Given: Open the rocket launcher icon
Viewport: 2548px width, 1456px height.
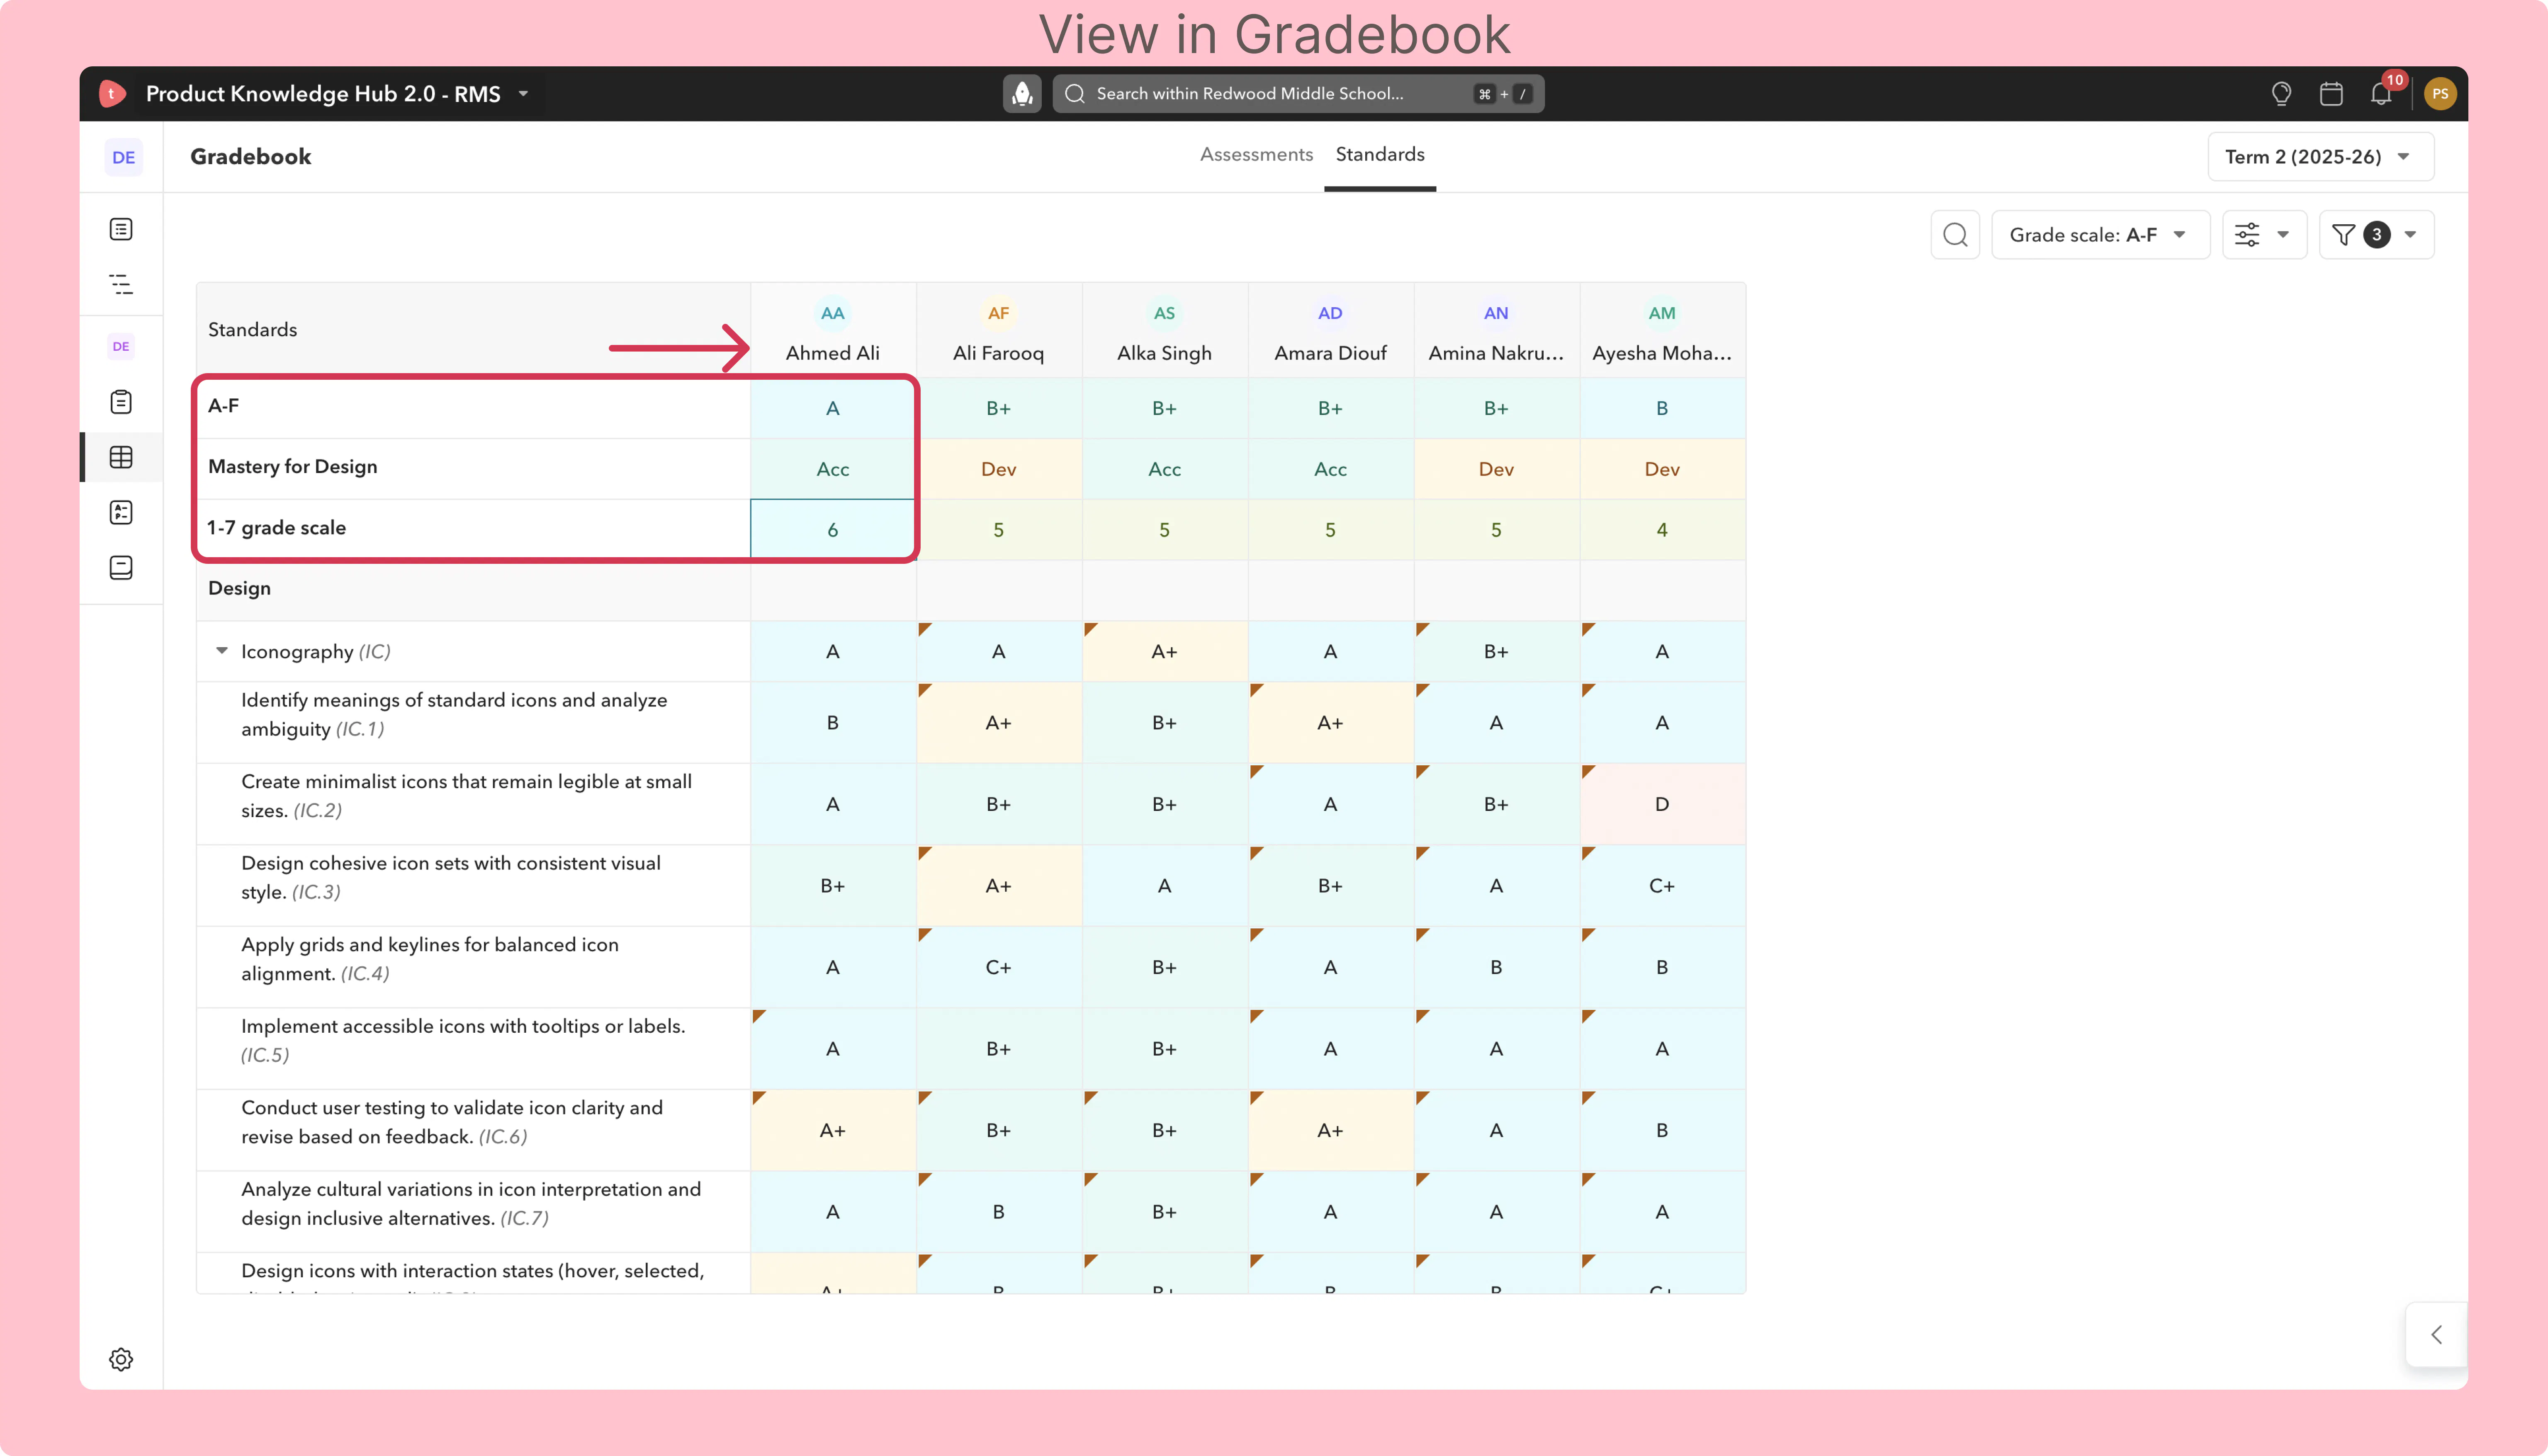Looking at the screenshot, I should coord(1022,94).
